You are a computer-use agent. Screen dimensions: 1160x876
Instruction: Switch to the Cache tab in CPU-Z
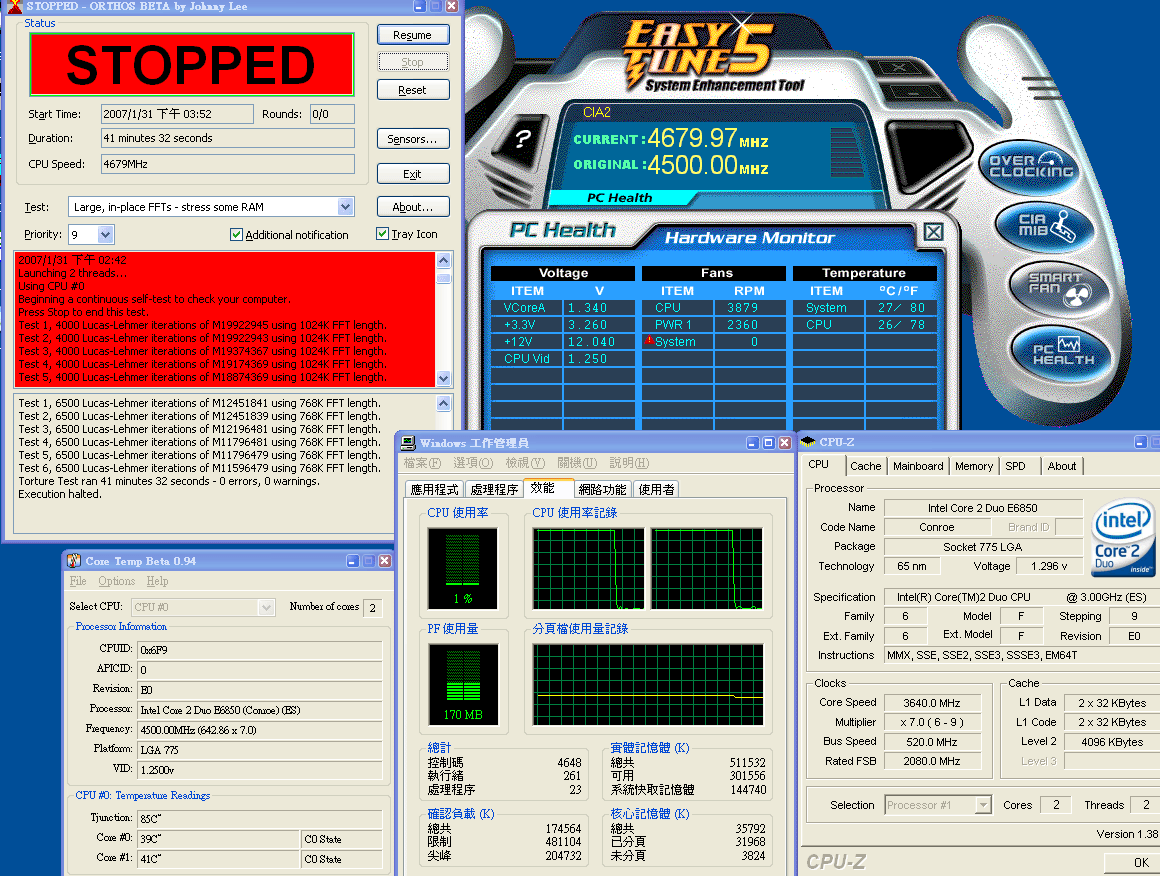tap(866, 466)
